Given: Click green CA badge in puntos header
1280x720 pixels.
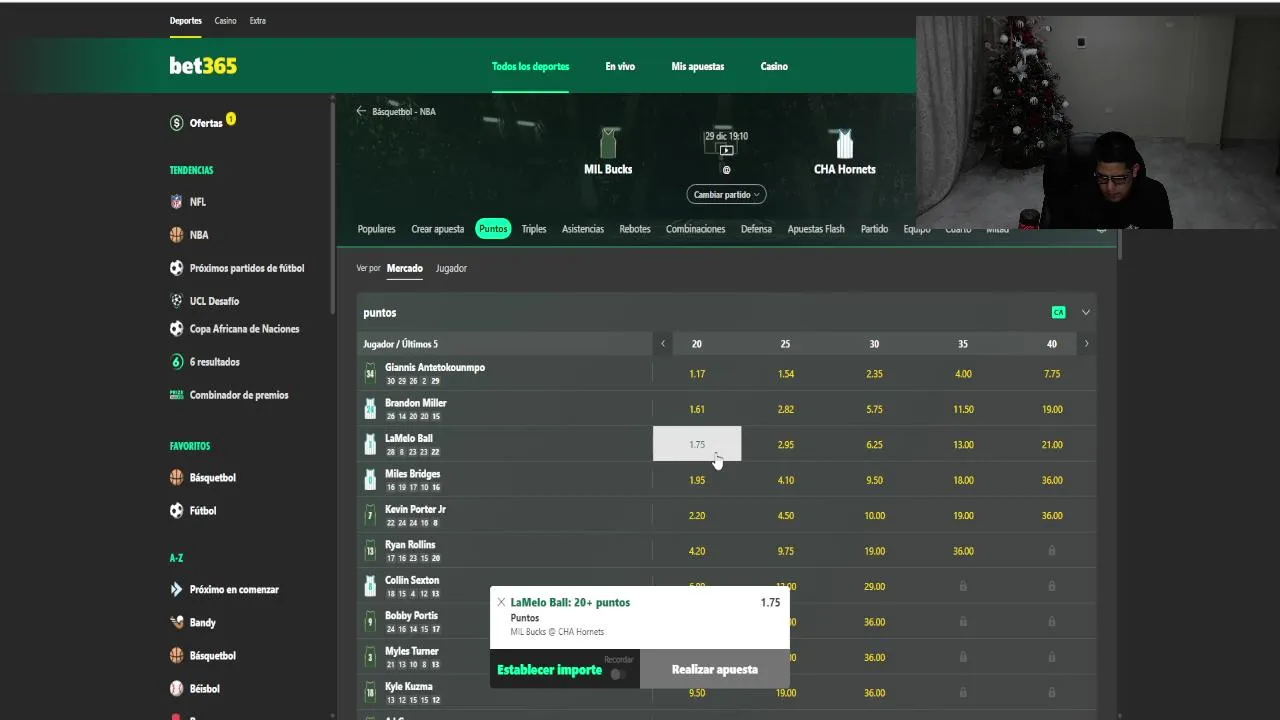Looking at the screenshot, I should tap(1058, 313).
